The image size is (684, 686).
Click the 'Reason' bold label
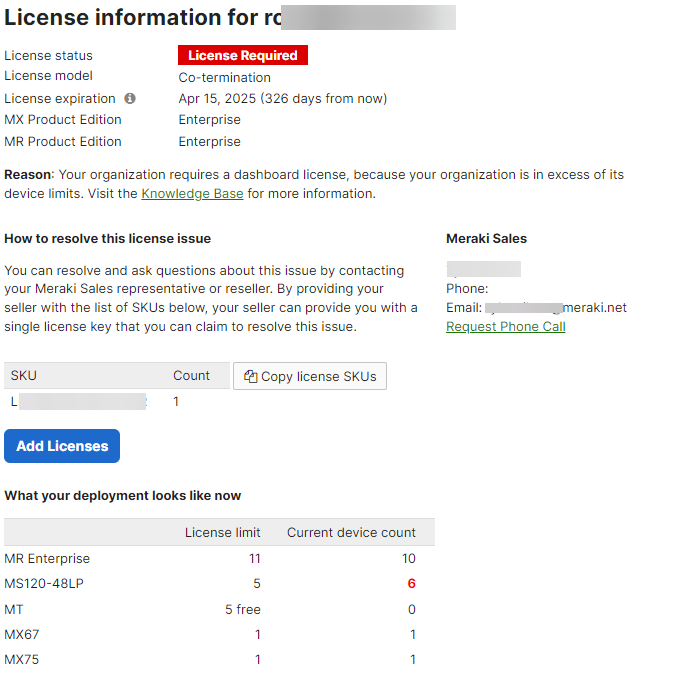[x=29, y=175]
